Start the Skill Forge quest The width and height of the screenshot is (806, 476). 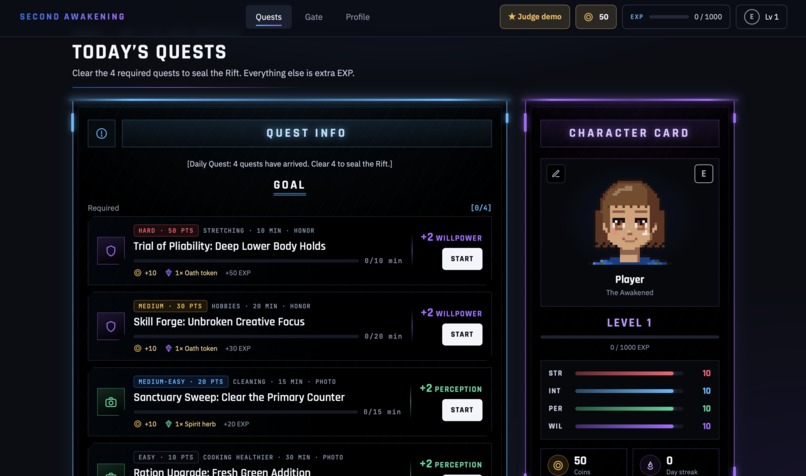462,334
